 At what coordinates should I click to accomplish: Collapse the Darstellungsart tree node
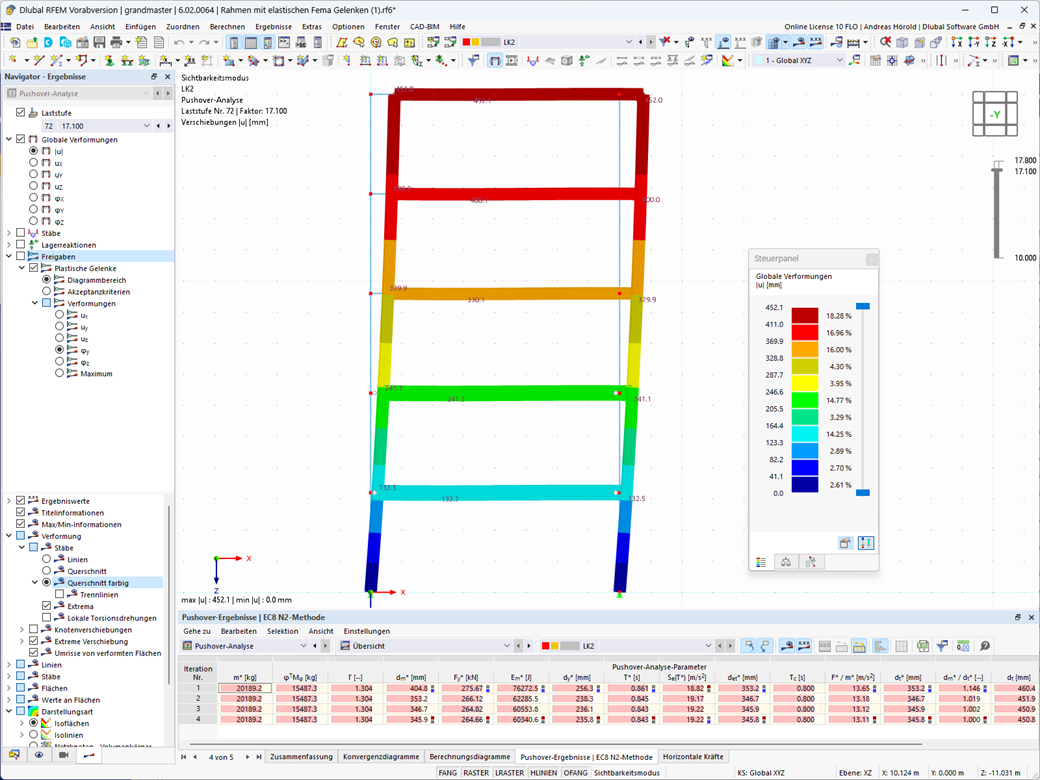[x=9, y=712]
